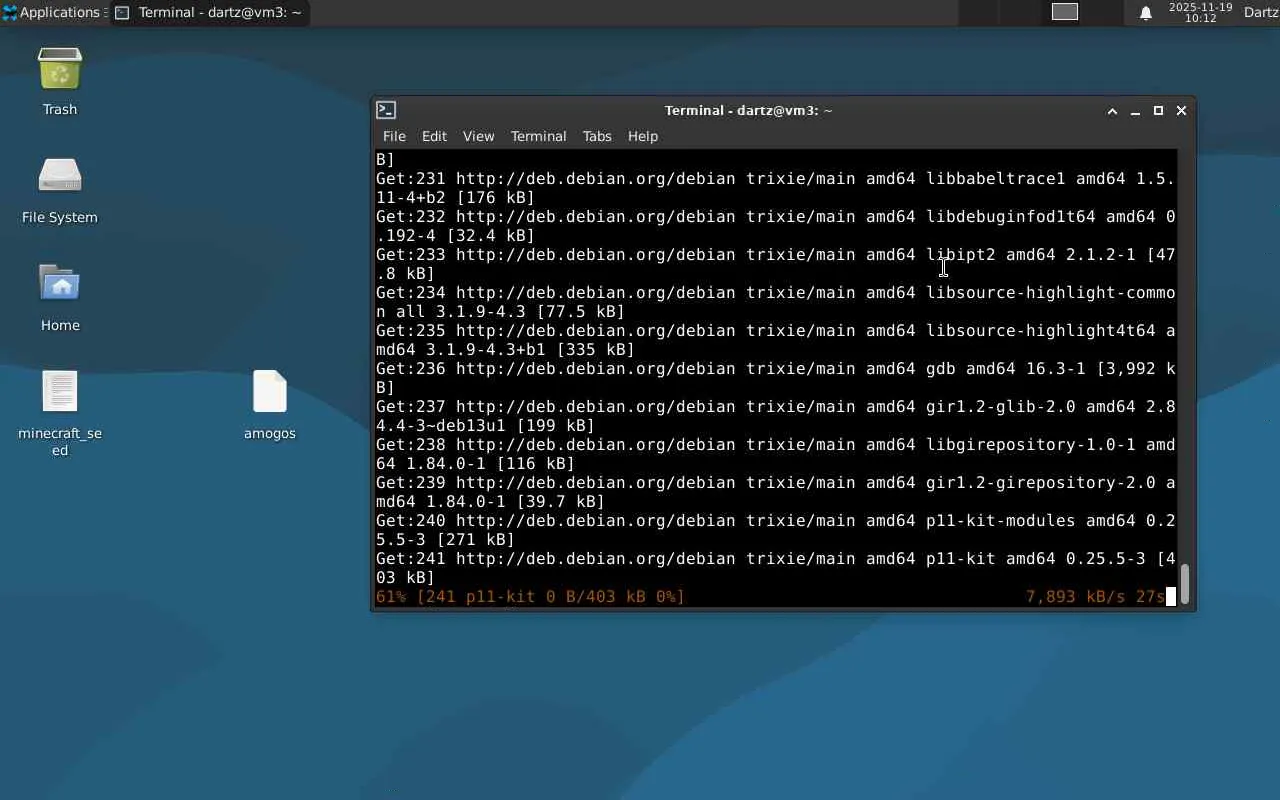Open the notification bell in top panel
Screen dimensions: 1280x800
tap(1146, 12)
